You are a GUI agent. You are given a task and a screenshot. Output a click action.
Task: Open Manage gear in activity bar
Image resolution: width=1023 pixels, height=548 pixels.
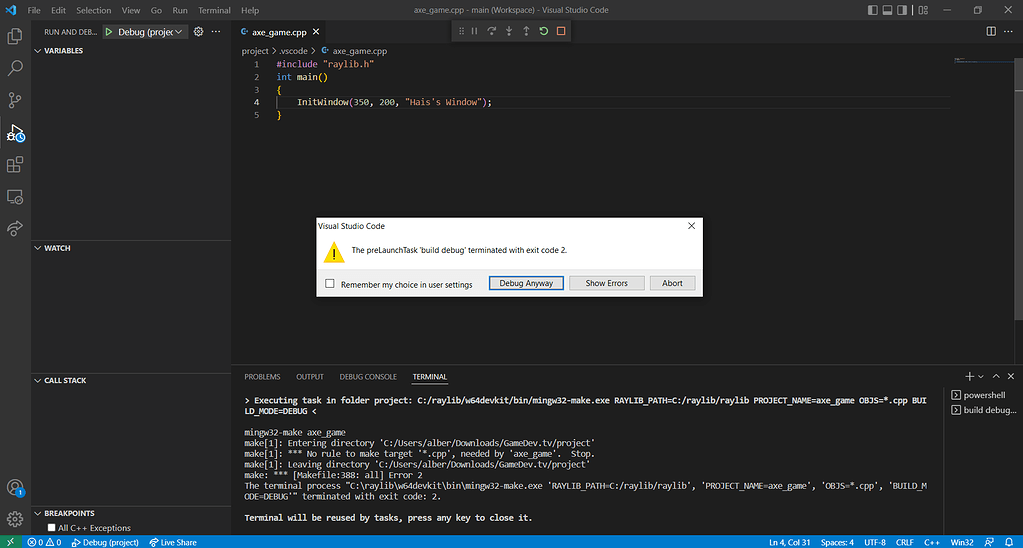14,519
